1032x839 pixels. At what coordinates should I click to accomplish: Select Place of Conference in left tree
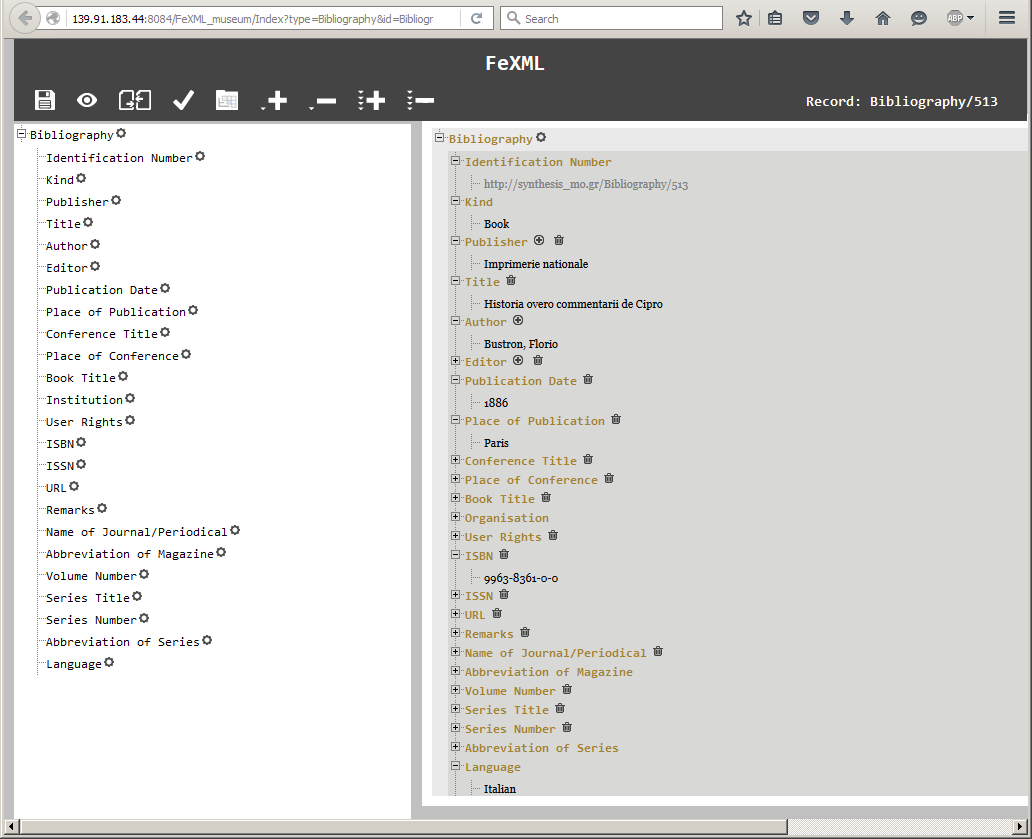[x=113, y=356]
